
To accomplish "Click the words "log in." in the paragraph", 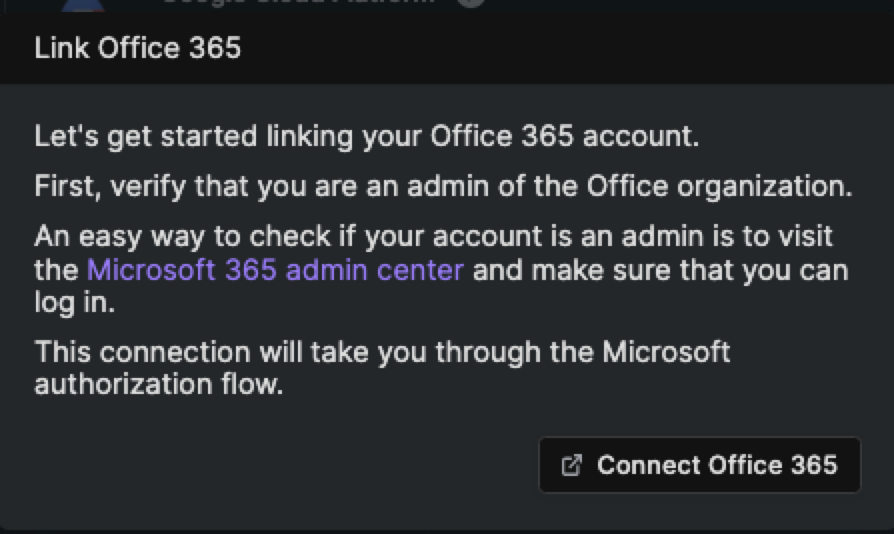I will click(75, 303).
